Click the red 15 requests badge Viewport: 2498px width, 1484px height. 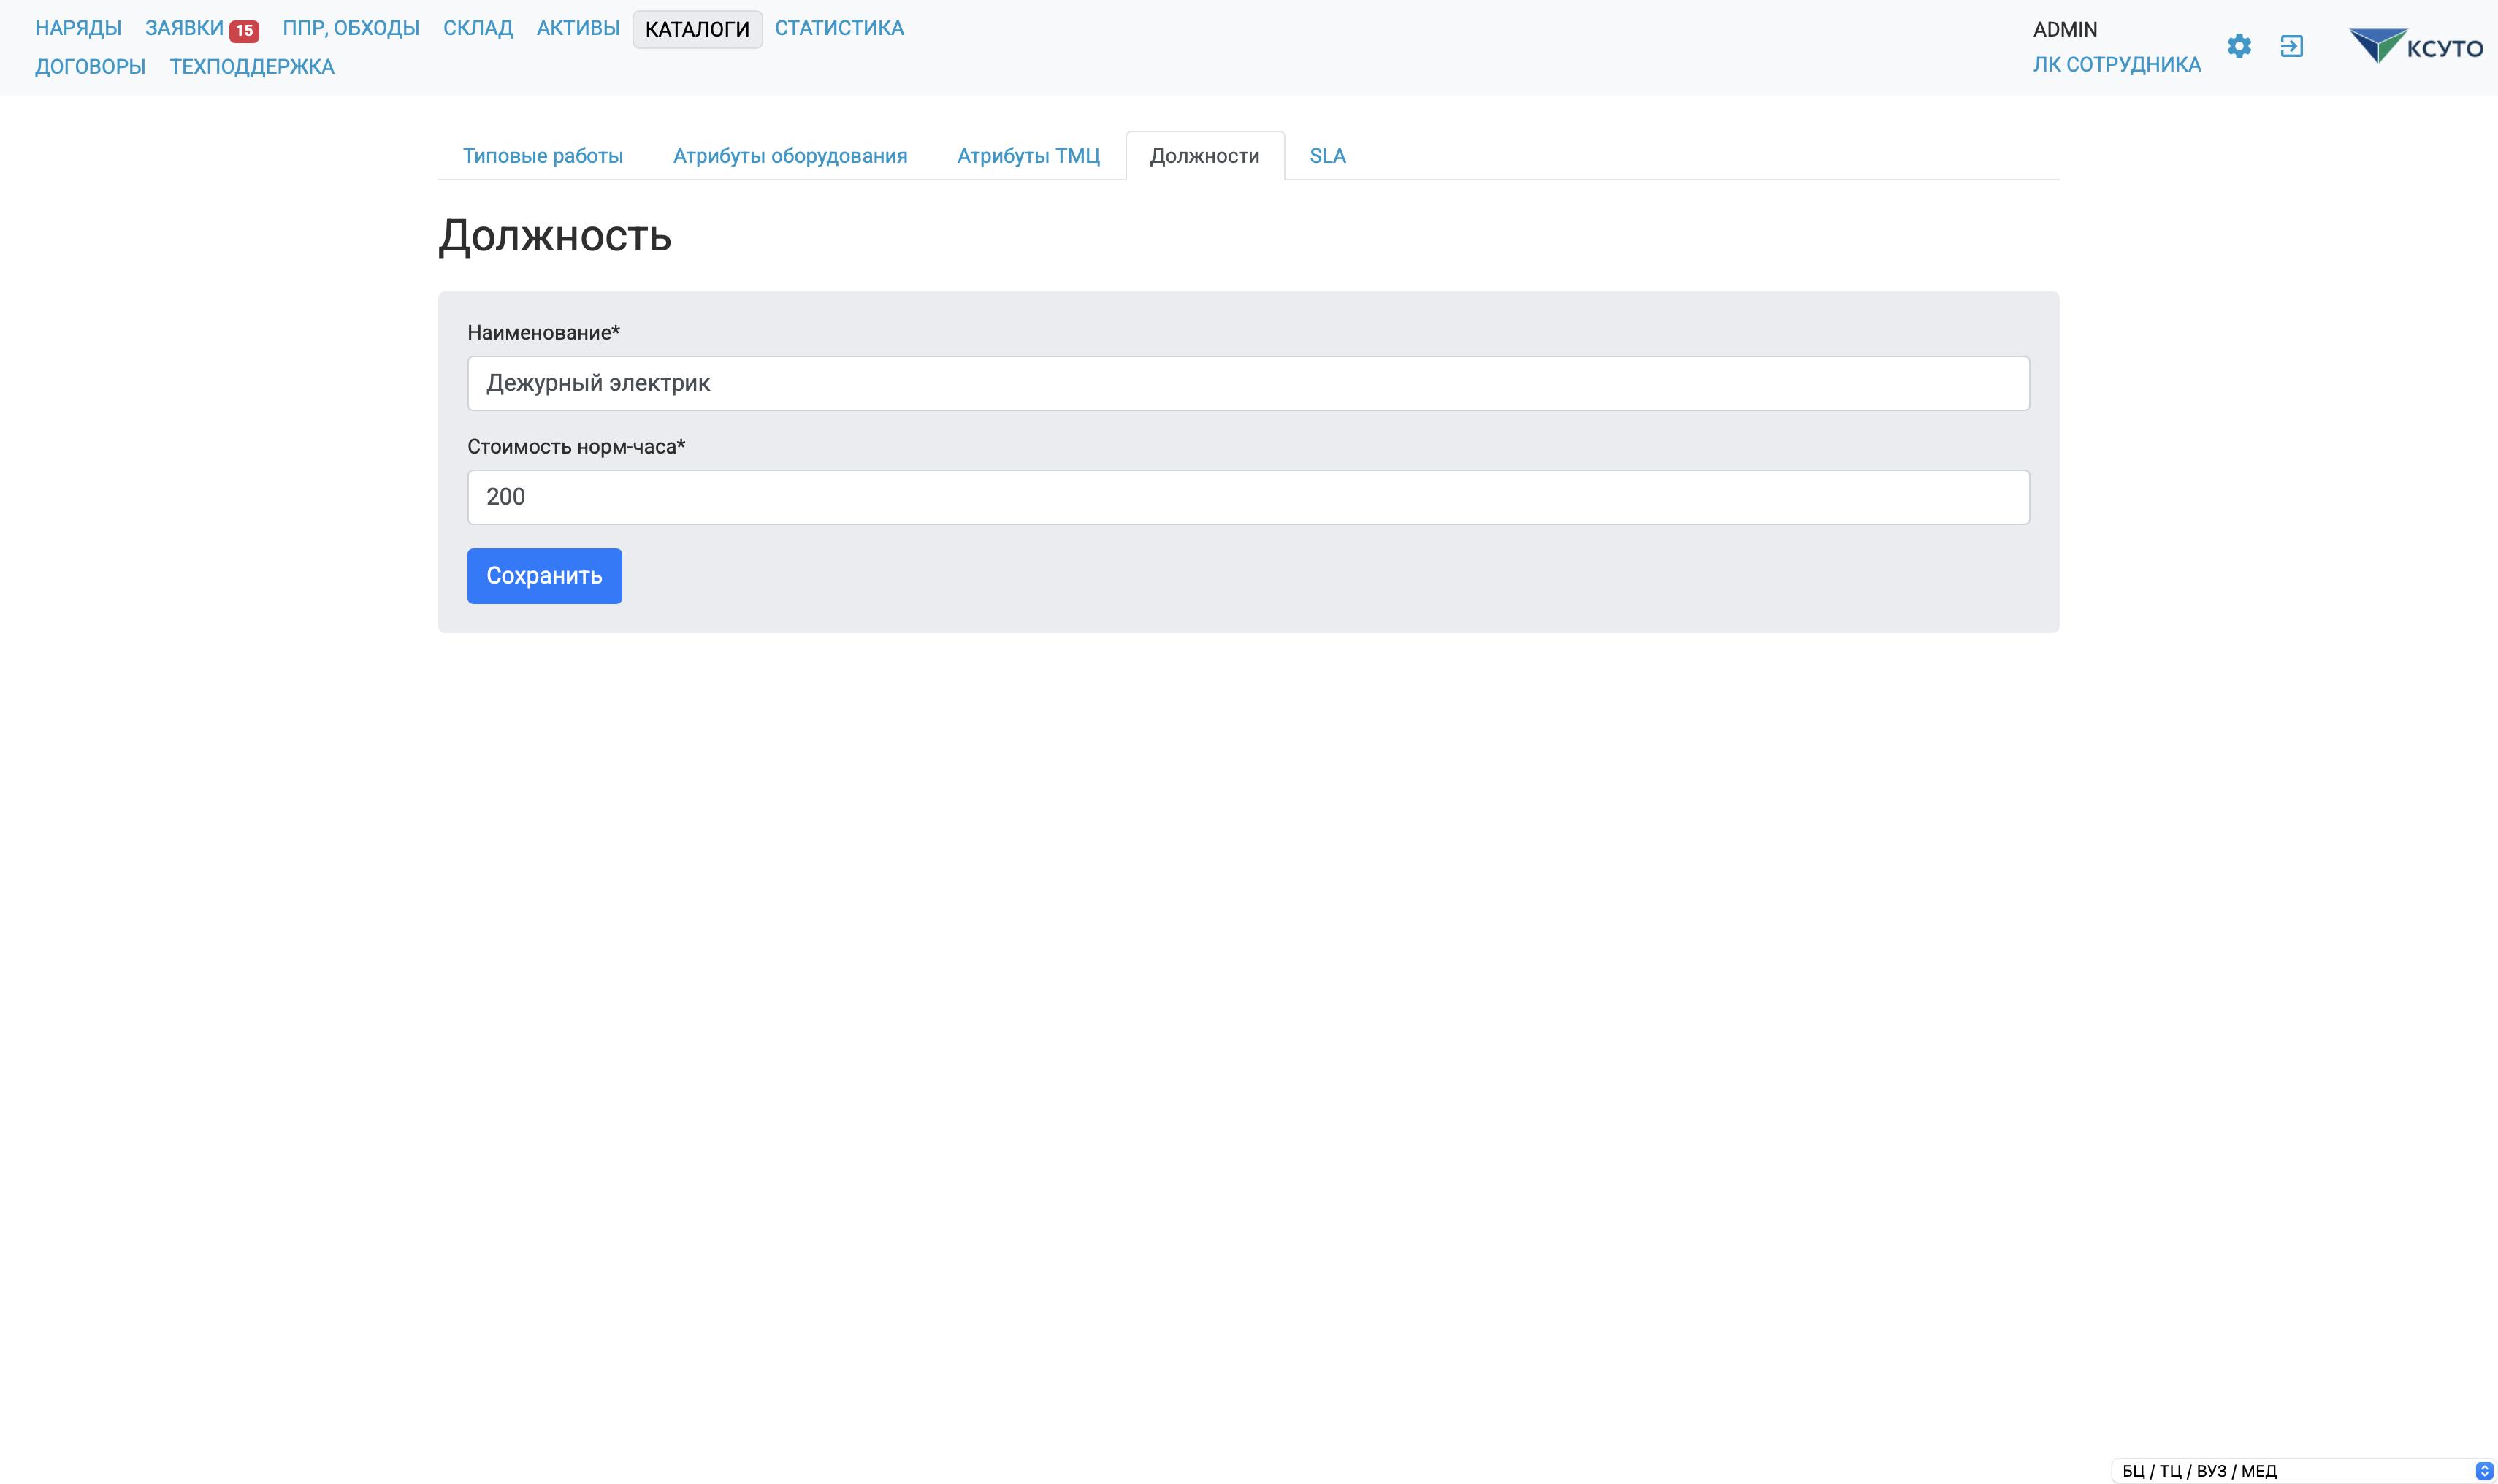(244, 30)
